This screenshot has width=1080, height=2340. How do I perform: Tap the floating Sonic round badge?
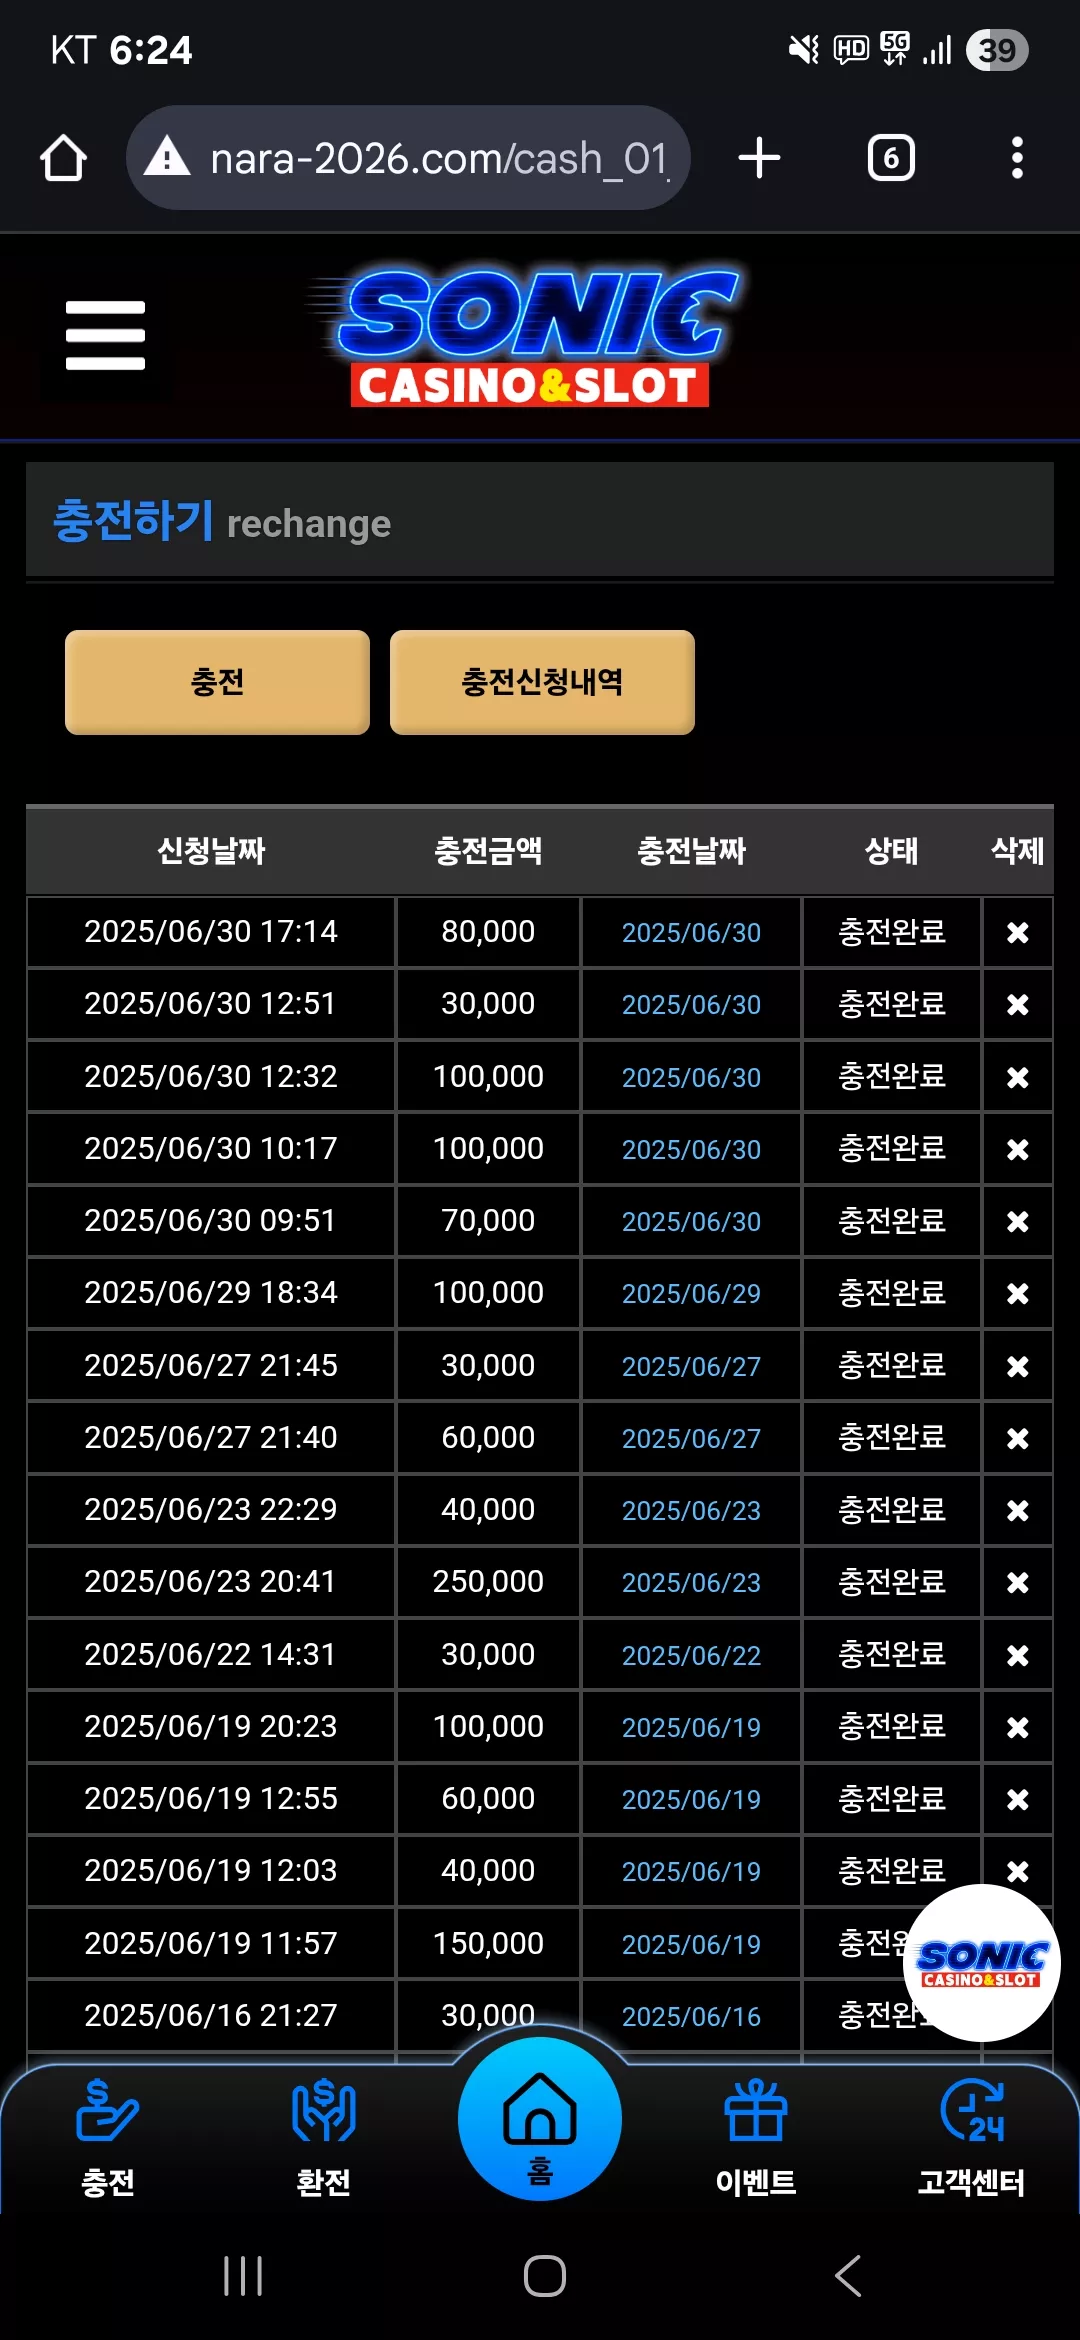point(981,1963)
